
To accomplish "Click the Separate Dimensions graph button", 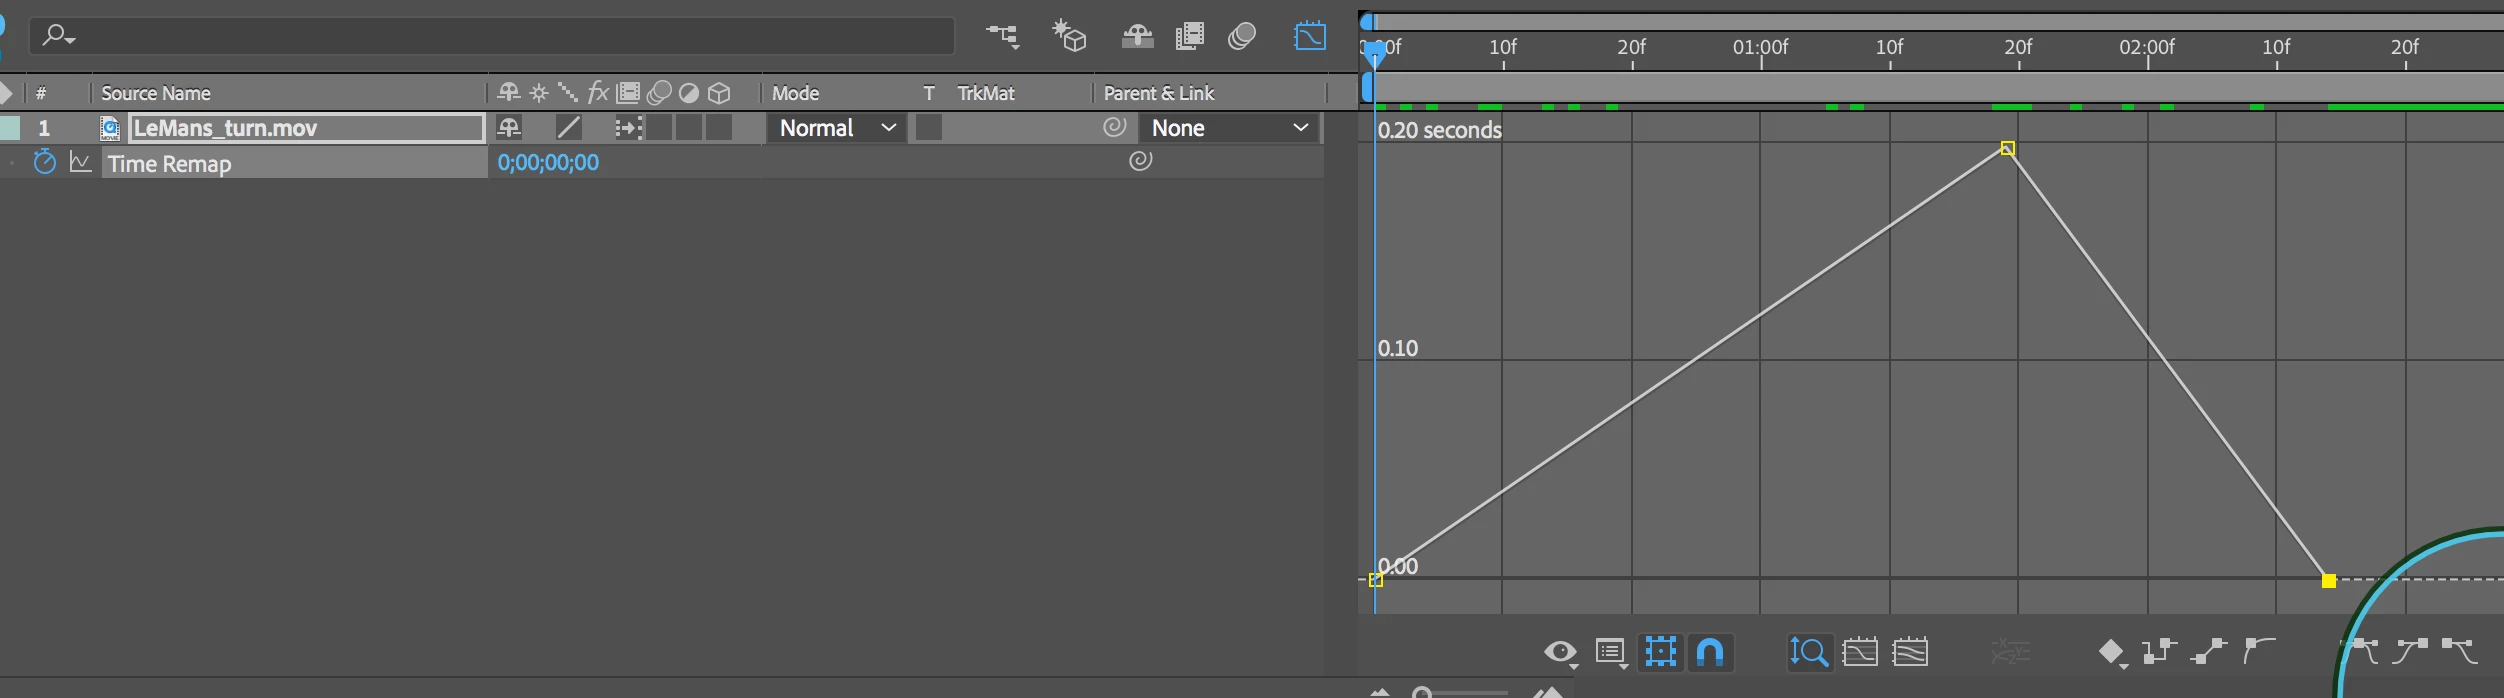I will pyautogui.click(x=2010, y=652).
